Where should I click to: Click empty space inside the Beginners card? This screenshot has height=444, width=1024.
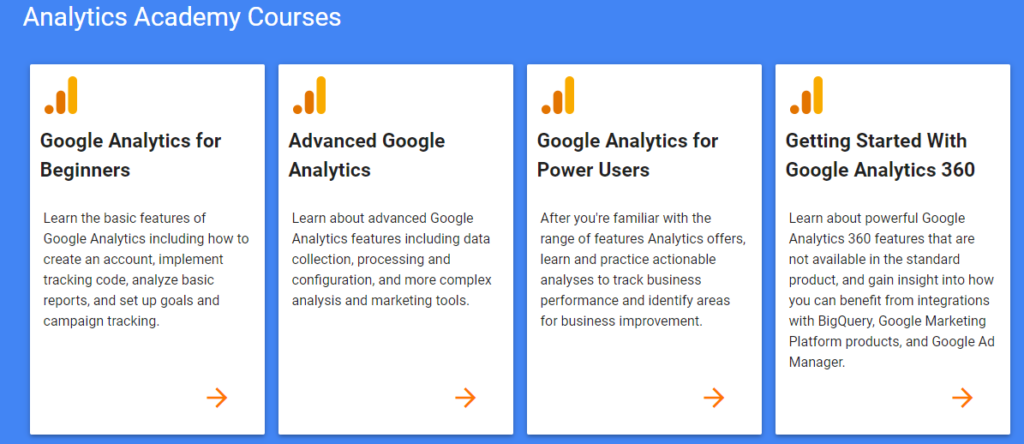coord(120,370)
